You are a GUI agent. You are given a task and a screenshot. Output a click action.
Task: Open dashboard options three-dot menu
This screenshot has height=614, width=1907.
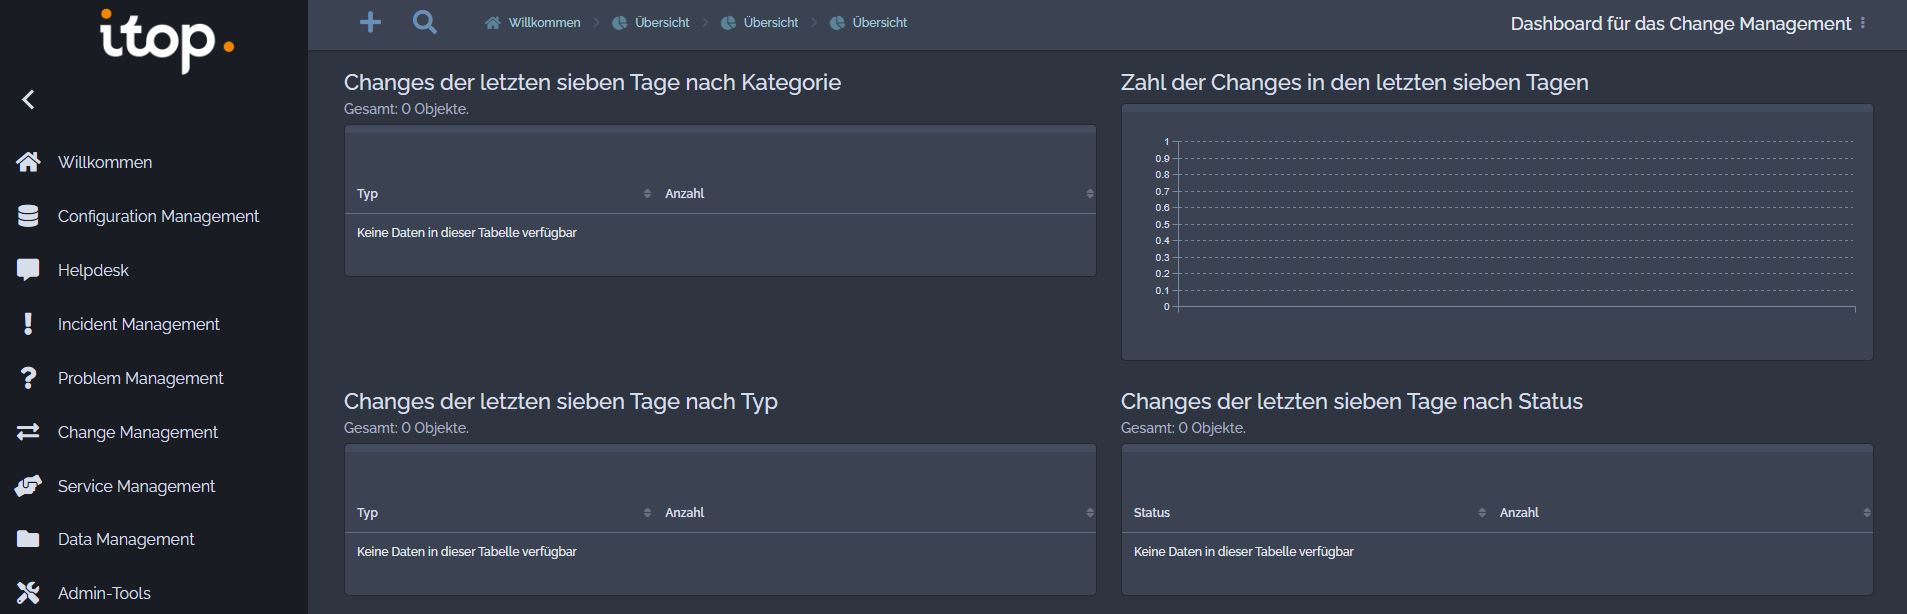click(x=1862, y=23)
